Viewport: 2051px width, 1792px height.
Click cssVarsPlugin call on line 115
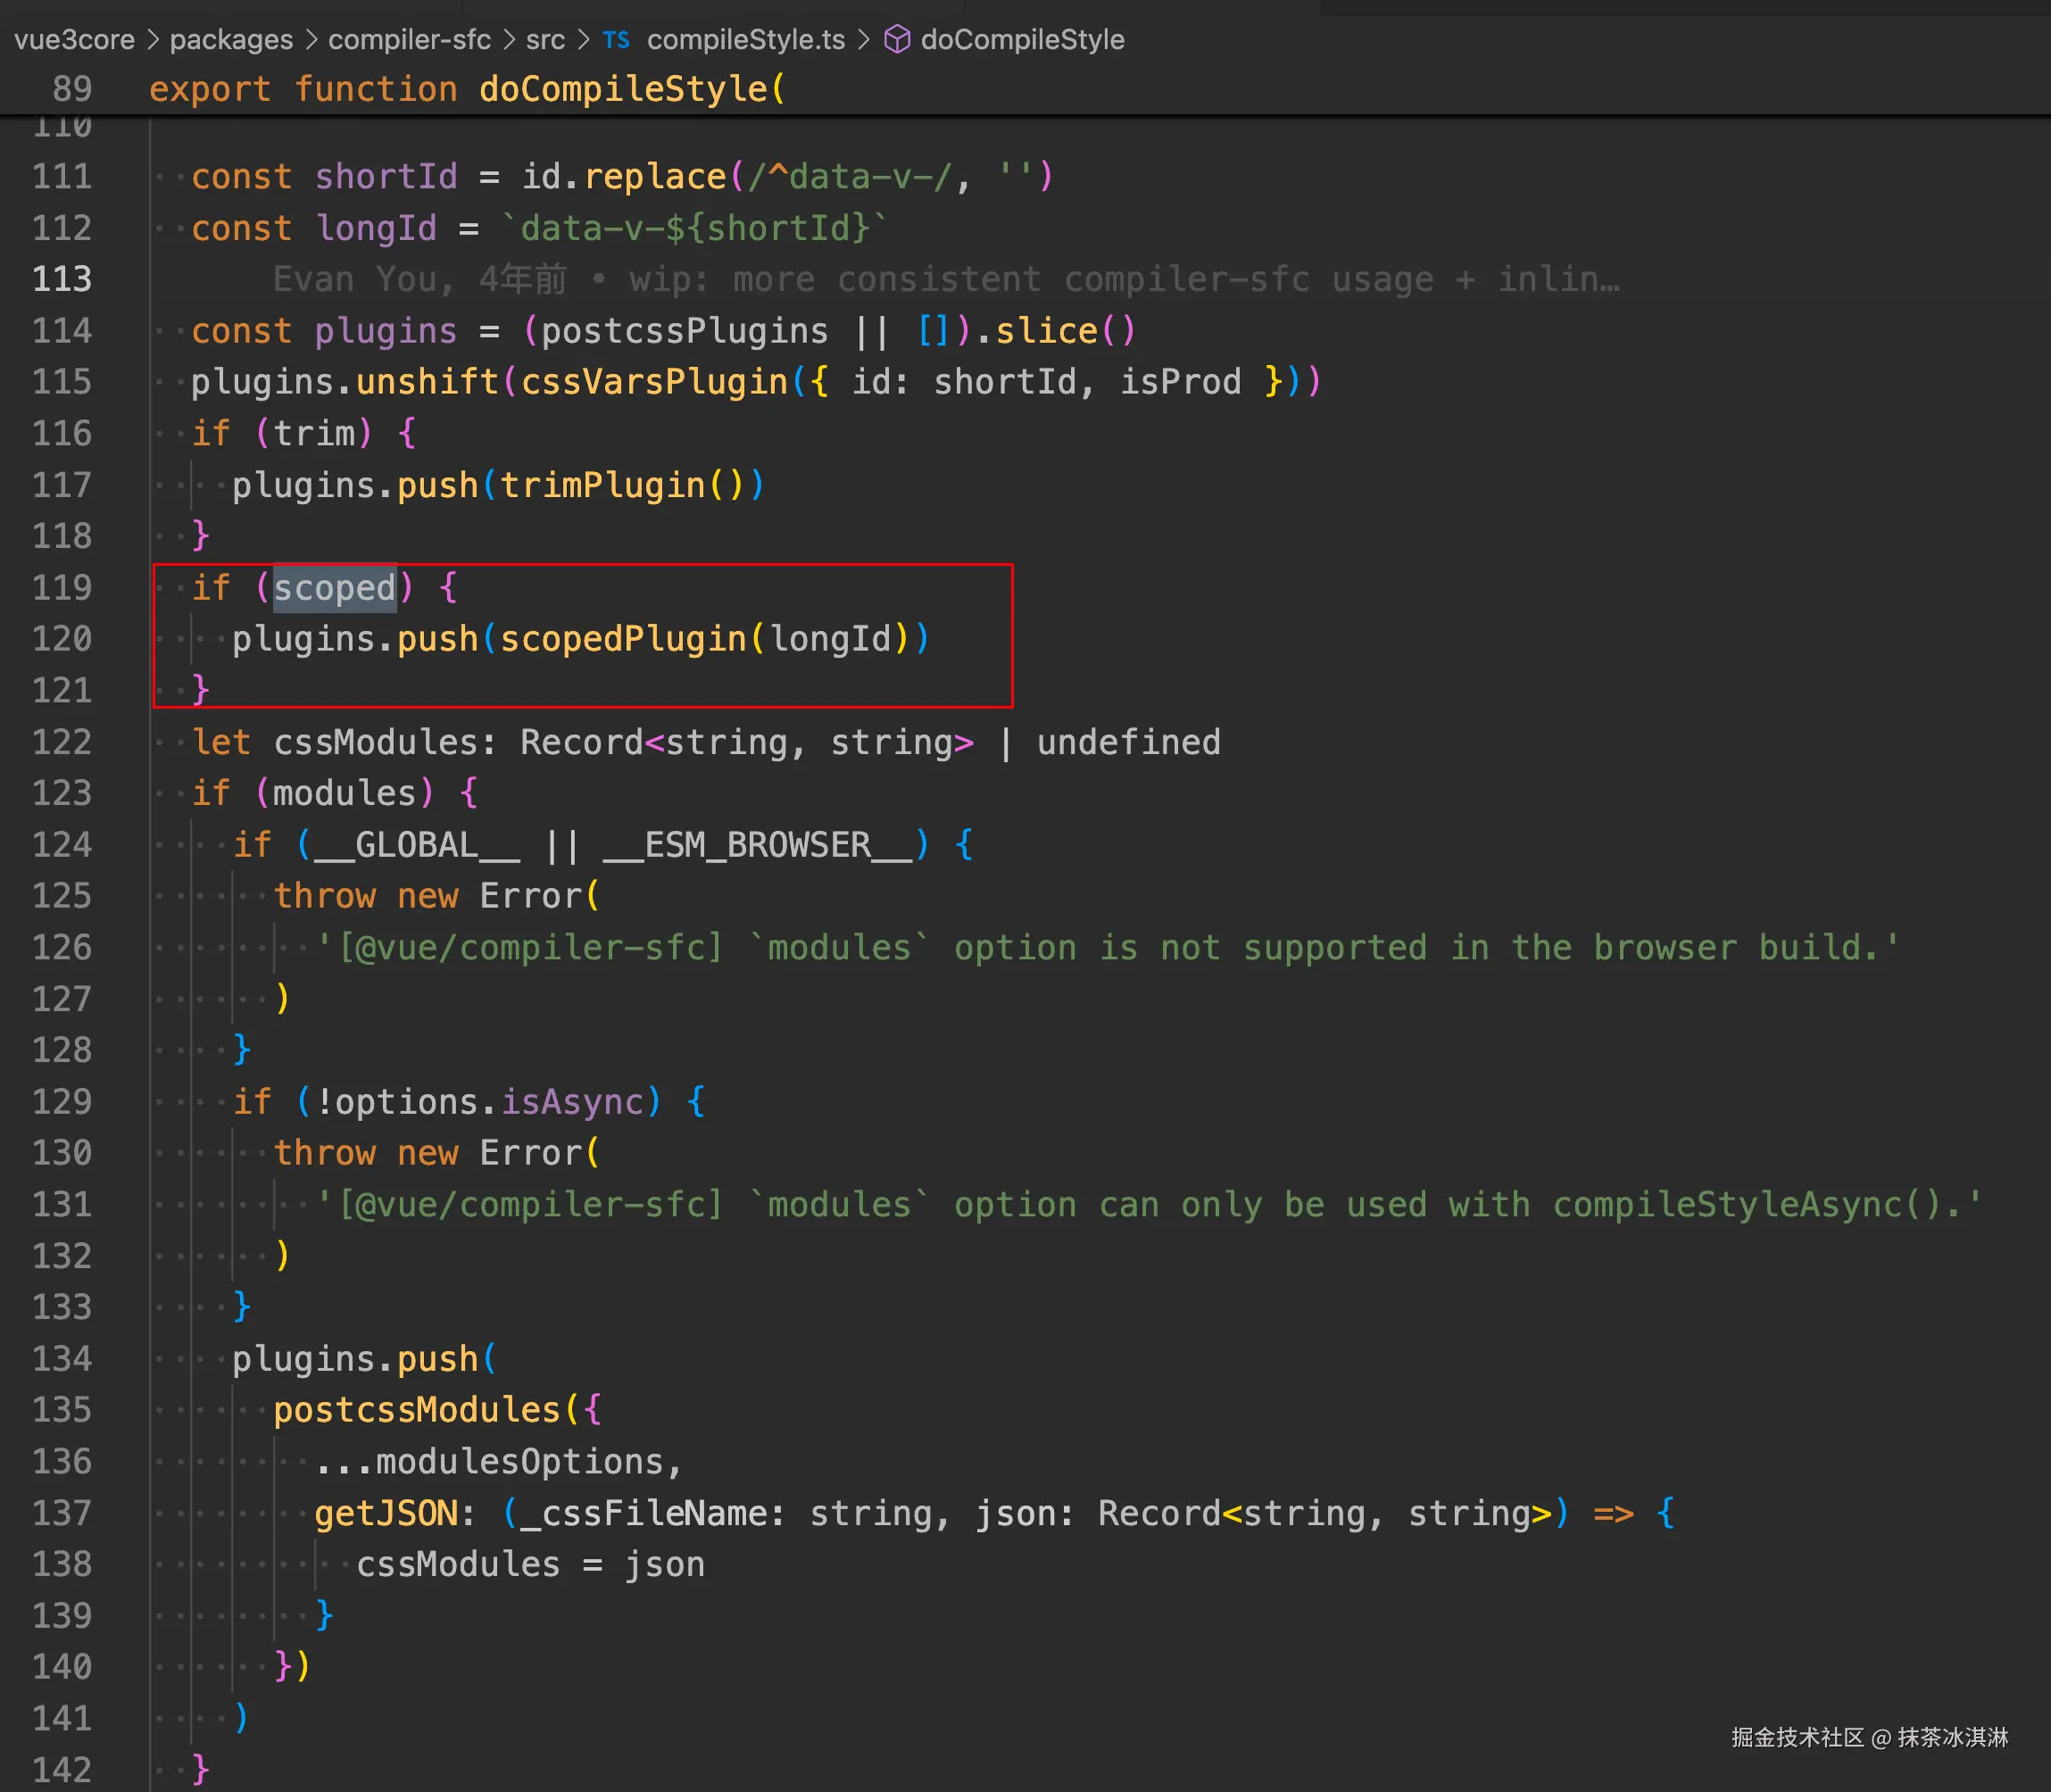[x=654, y=382]
